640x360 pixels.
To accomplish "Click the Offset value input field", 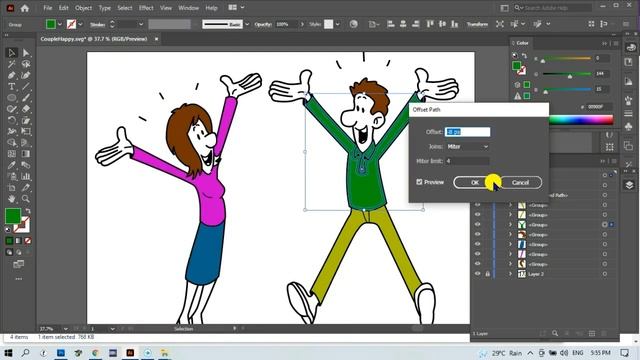I will tap(467, 132).
